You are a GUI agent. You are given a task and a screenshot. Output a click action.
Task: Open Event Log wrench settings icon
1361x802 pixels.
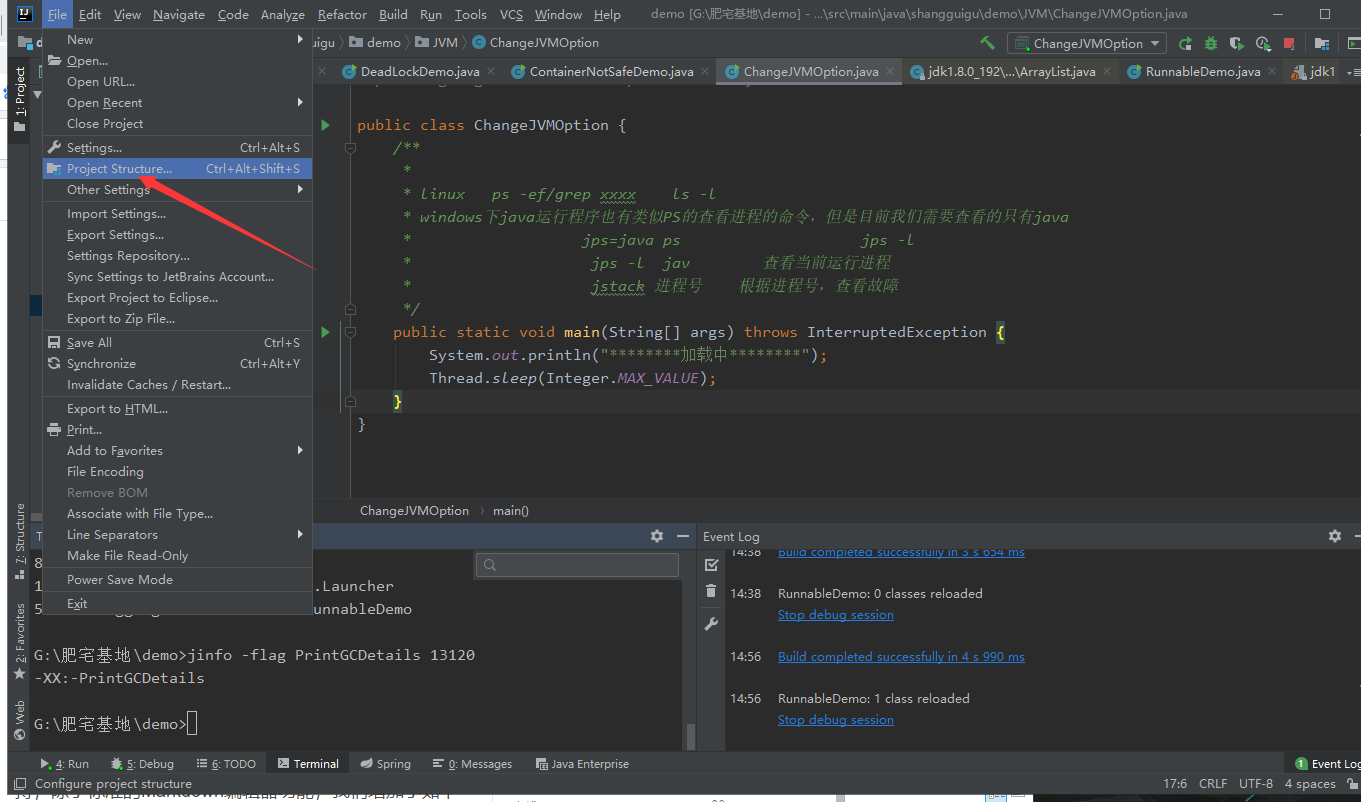coord(711,623)
